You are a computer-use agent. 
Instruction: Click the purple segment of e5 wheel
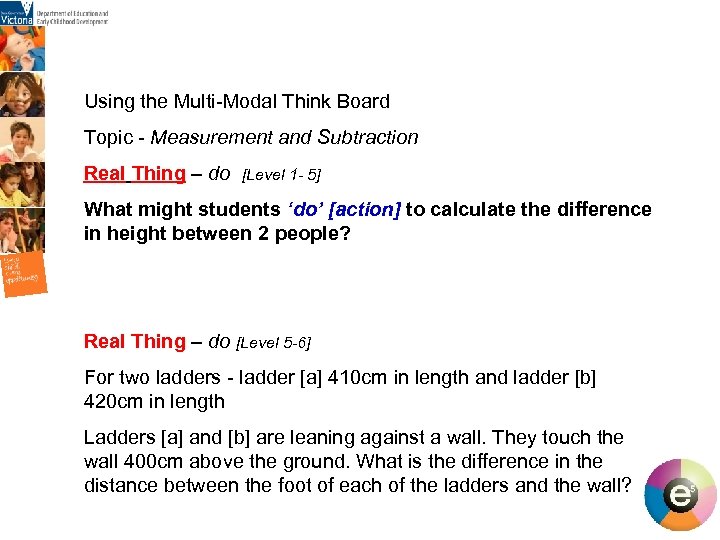click(662, 472)
